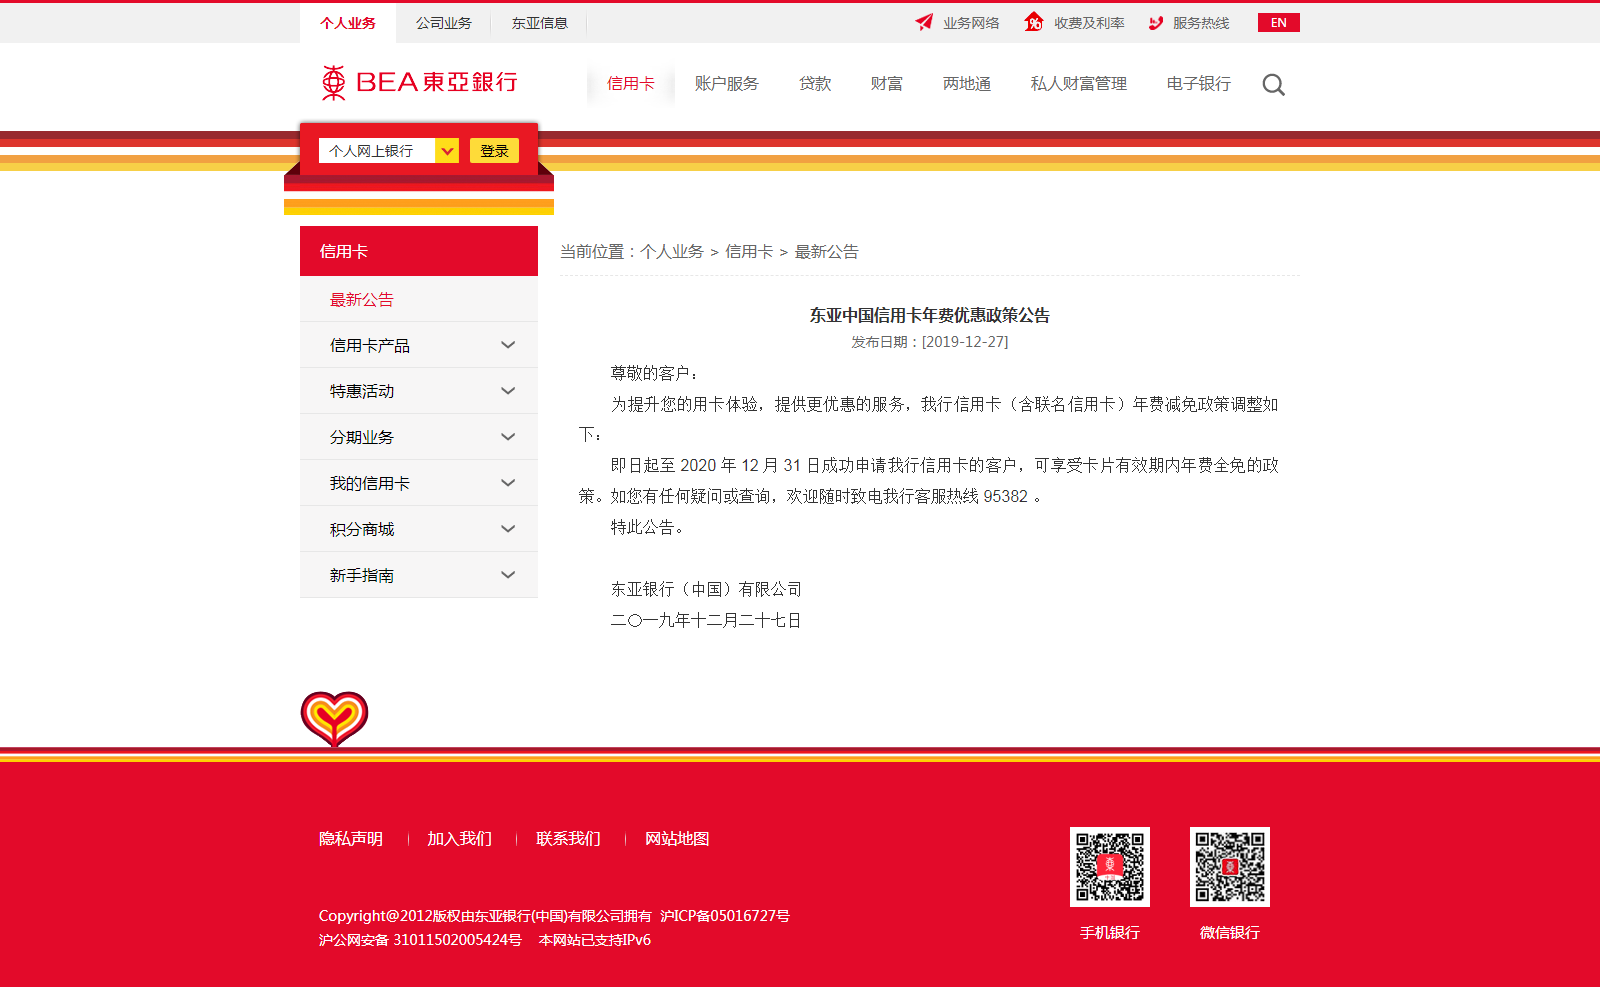Open the 信用卡 main menu
Image resolution: width=1600 pixels, height=987 pixels.
631,84
